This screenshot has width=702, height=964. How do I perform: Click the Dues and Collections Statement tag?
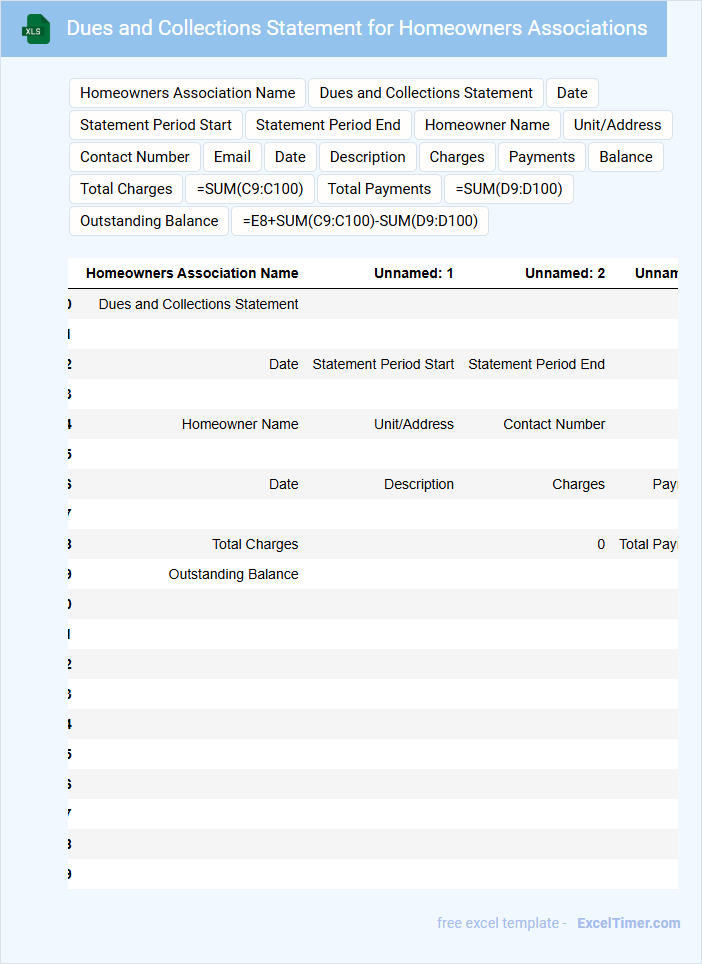coord(426,93)
